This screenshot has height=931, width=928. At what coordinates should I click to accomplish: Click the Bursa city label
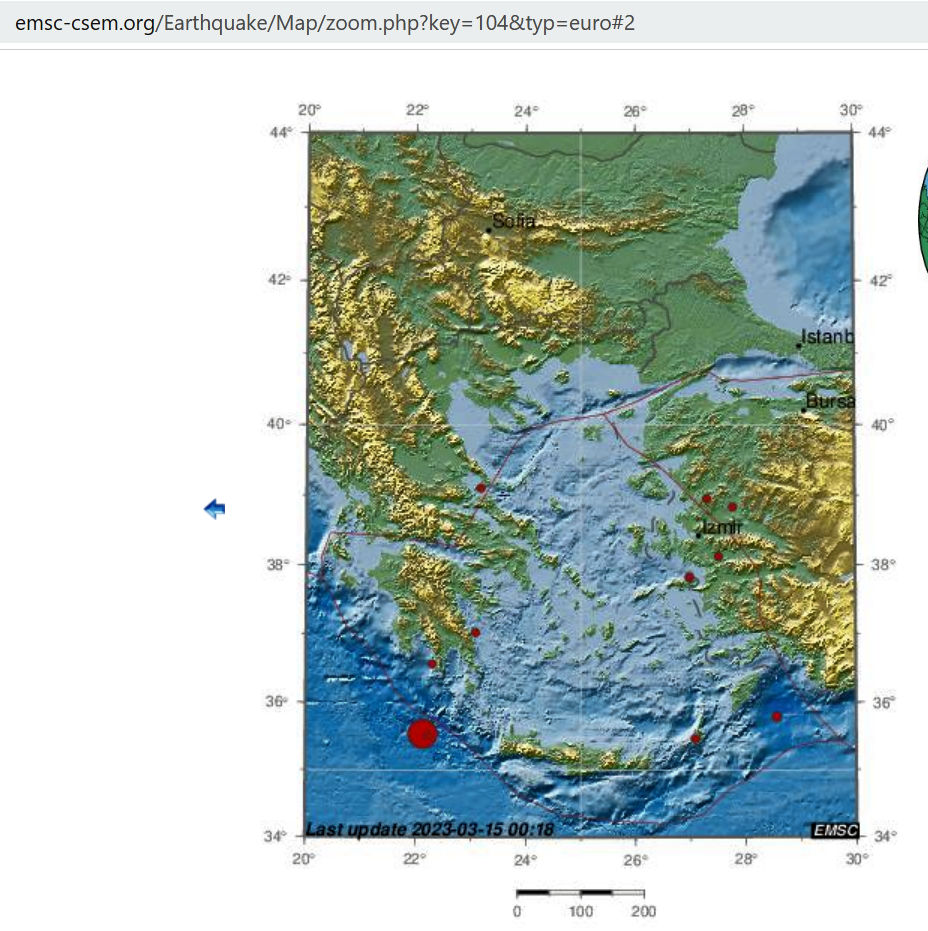(830, 401)
